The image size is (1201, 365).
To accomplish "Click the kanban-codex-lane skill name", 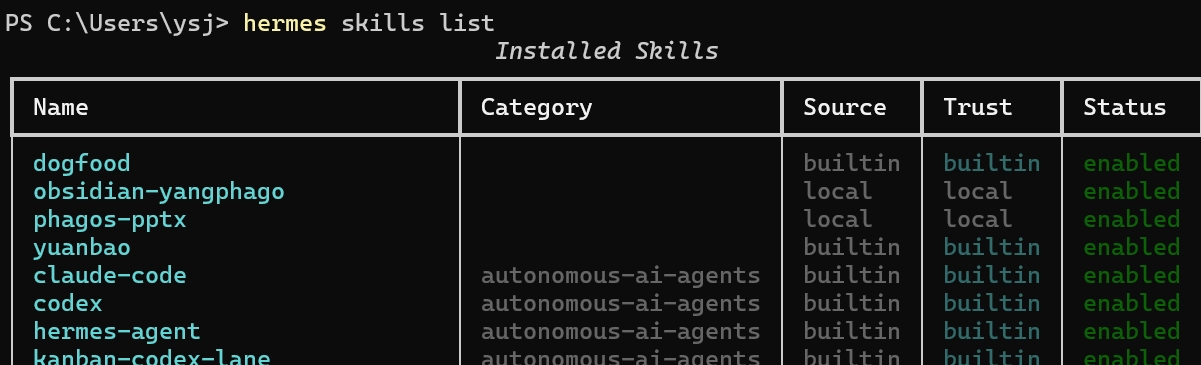I will (x=152, y=357).
